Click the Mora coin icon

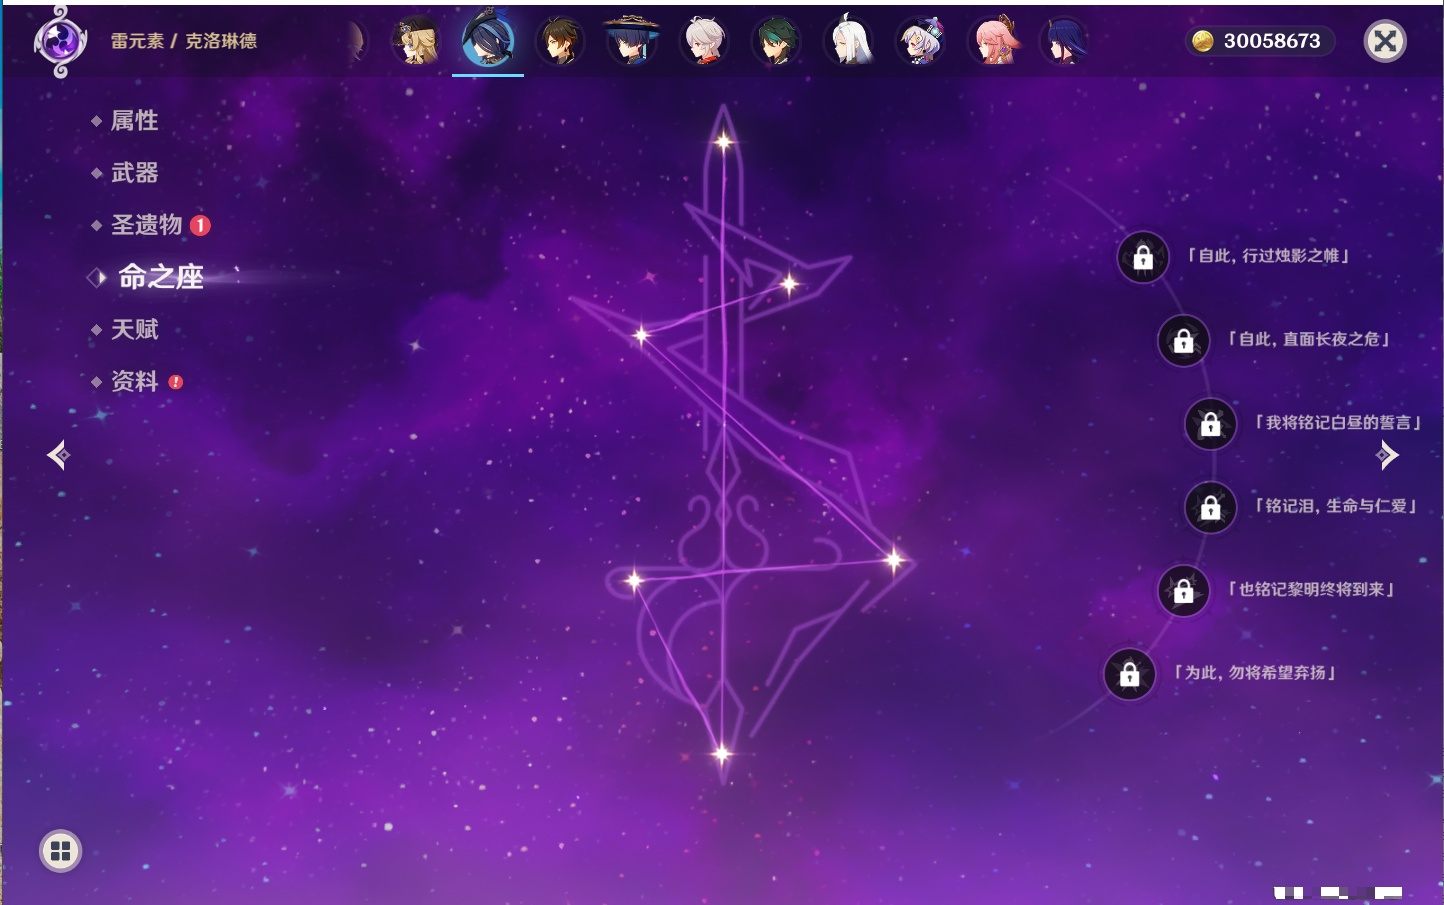(1203, 41)
